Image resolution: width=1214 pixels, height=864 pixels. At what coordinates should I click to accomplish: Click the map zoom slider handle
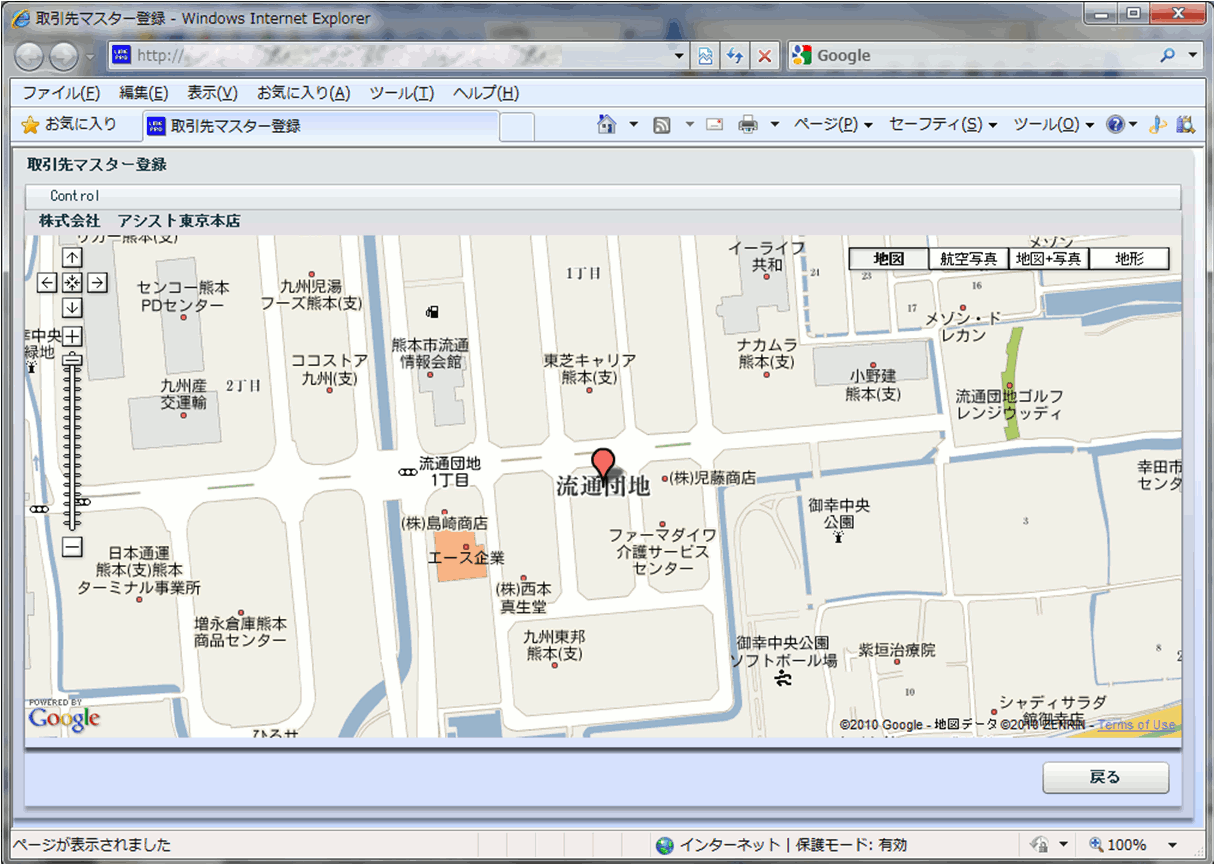click(72, 360)
